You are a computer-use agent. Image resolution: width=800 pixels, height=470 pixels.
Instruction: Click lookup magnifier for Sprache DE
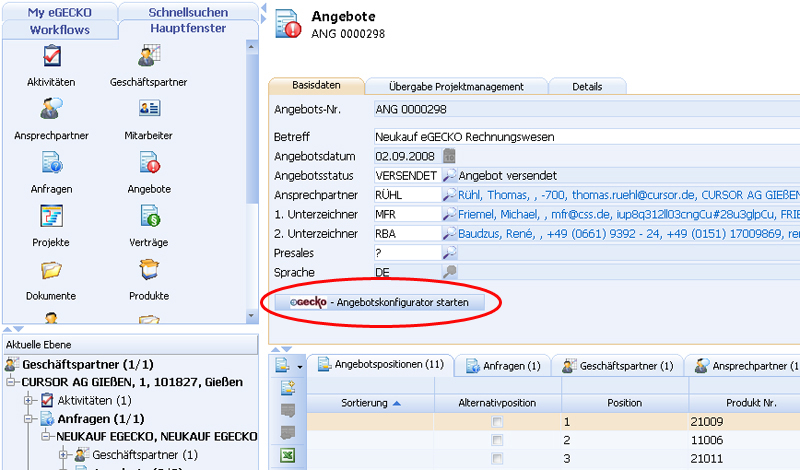point(449,272)
